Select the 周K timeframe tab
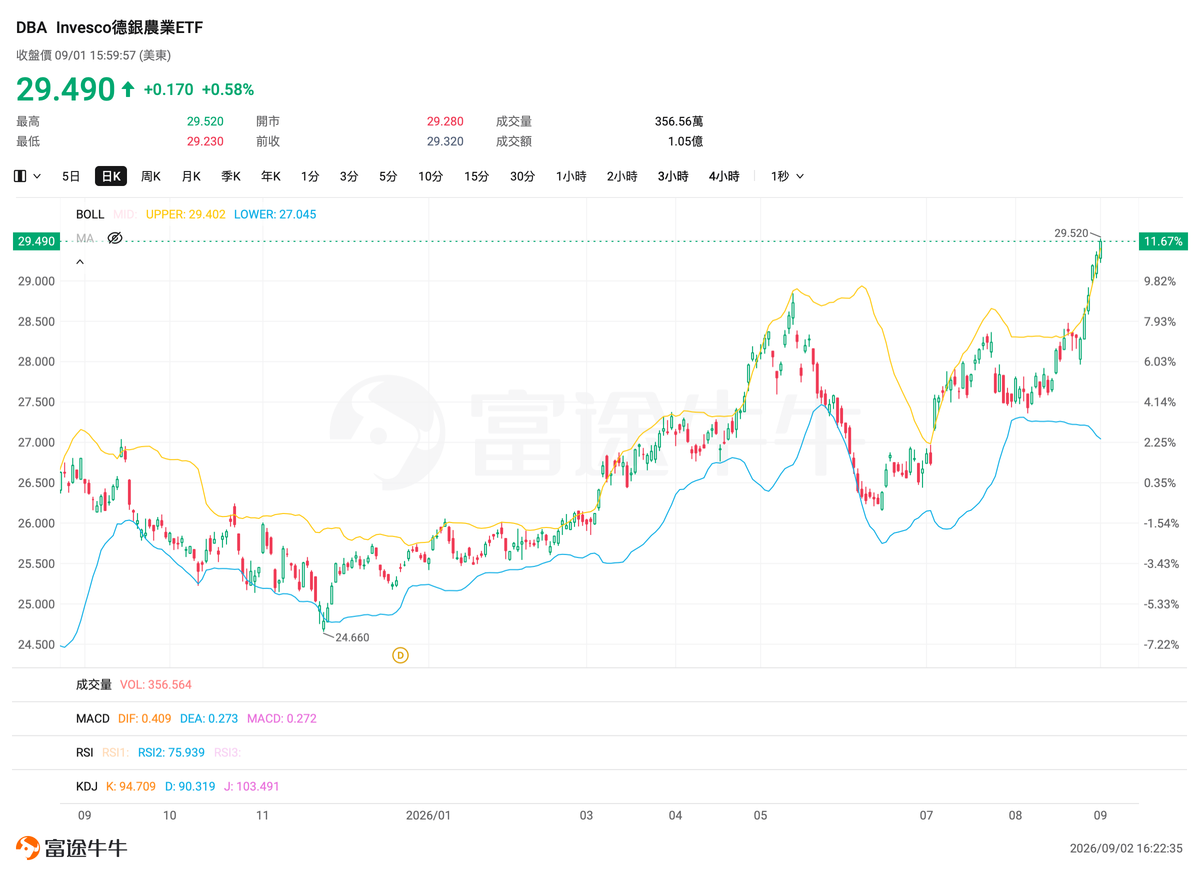Image resolution: width=1199 pixels, height=875 pixels. tap(151, 176)
